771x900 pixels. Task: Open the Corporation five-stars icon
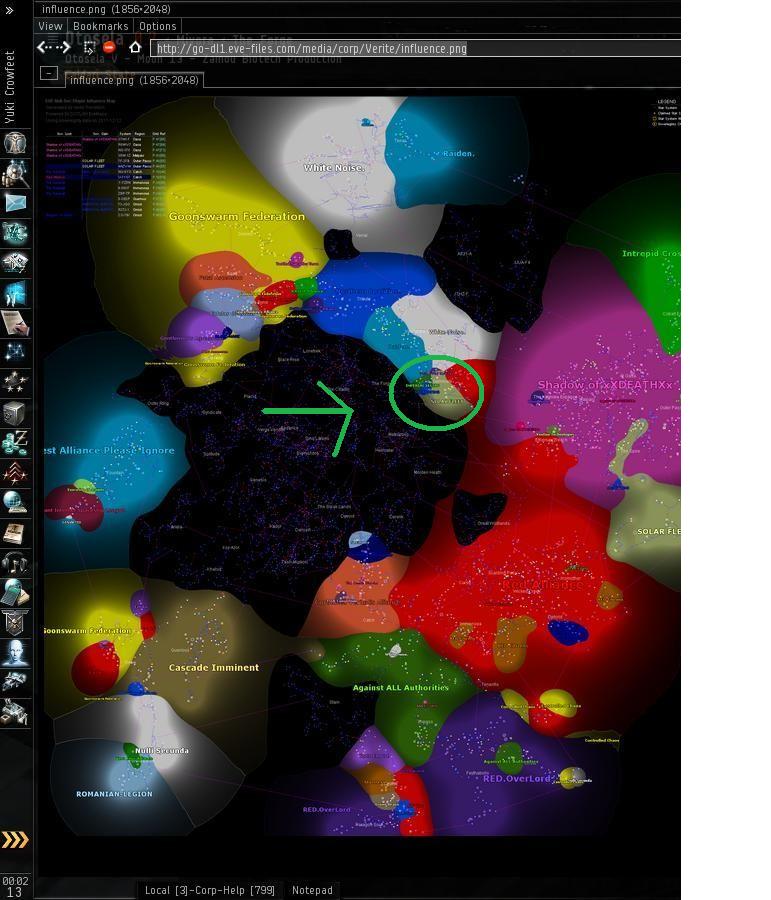click(x=15, y=382)
